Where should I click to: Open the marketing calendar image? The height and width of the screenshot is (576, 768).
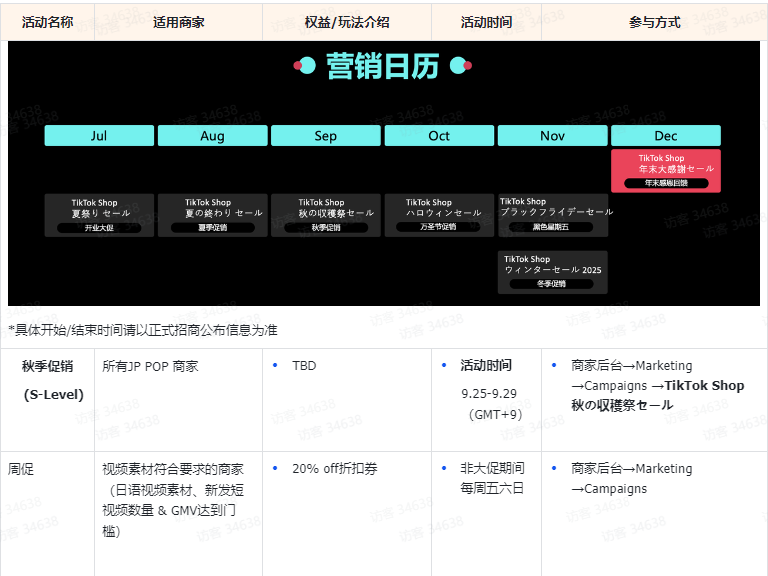pos(384,173)
